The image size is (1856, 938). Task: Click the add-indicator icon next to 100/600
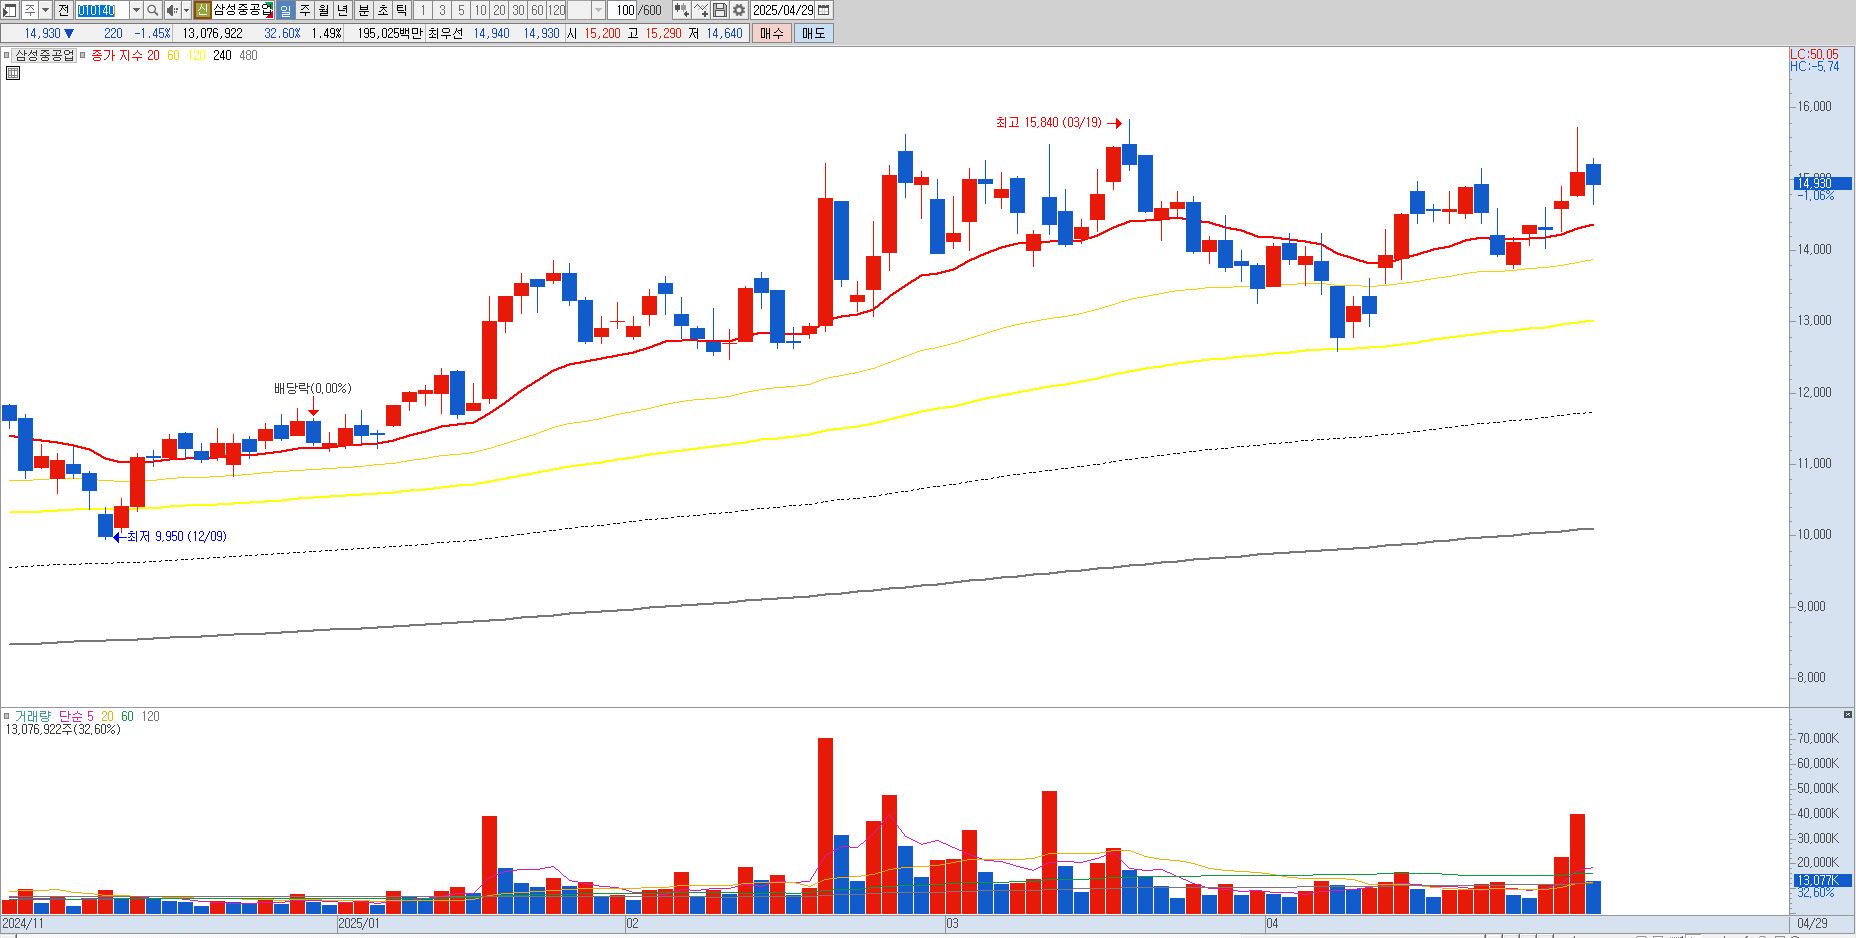(x=681, y=10)
